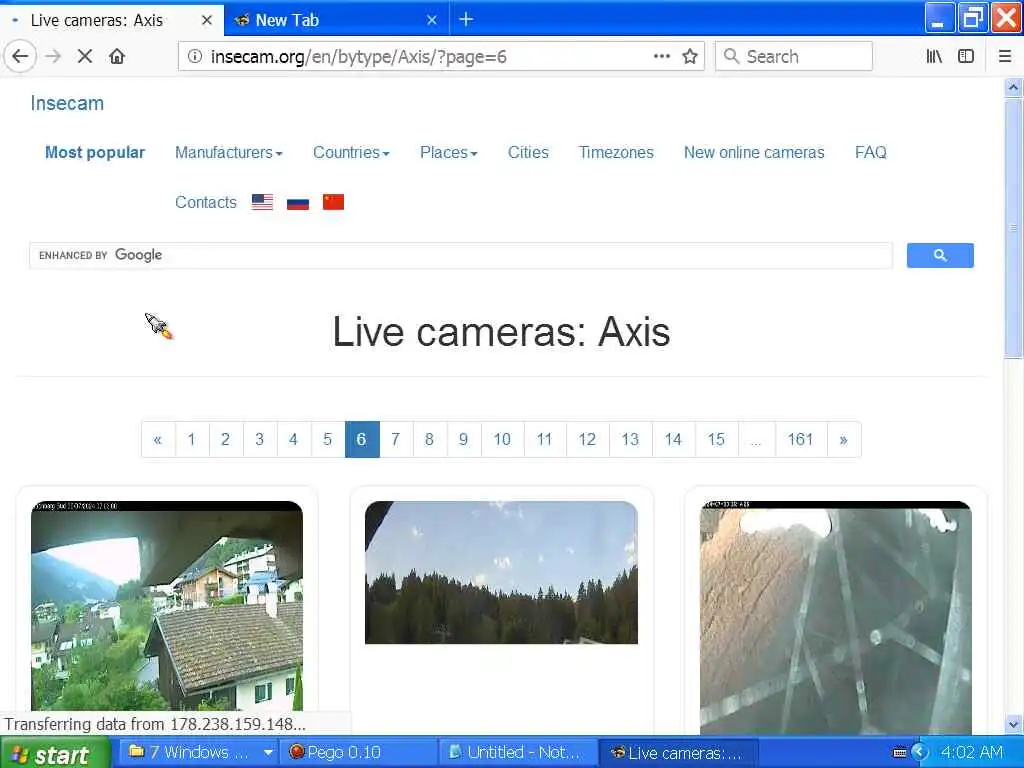Go to pagination page 2
The width and height of the screenshot is (1024, 768).
point(226,440)
